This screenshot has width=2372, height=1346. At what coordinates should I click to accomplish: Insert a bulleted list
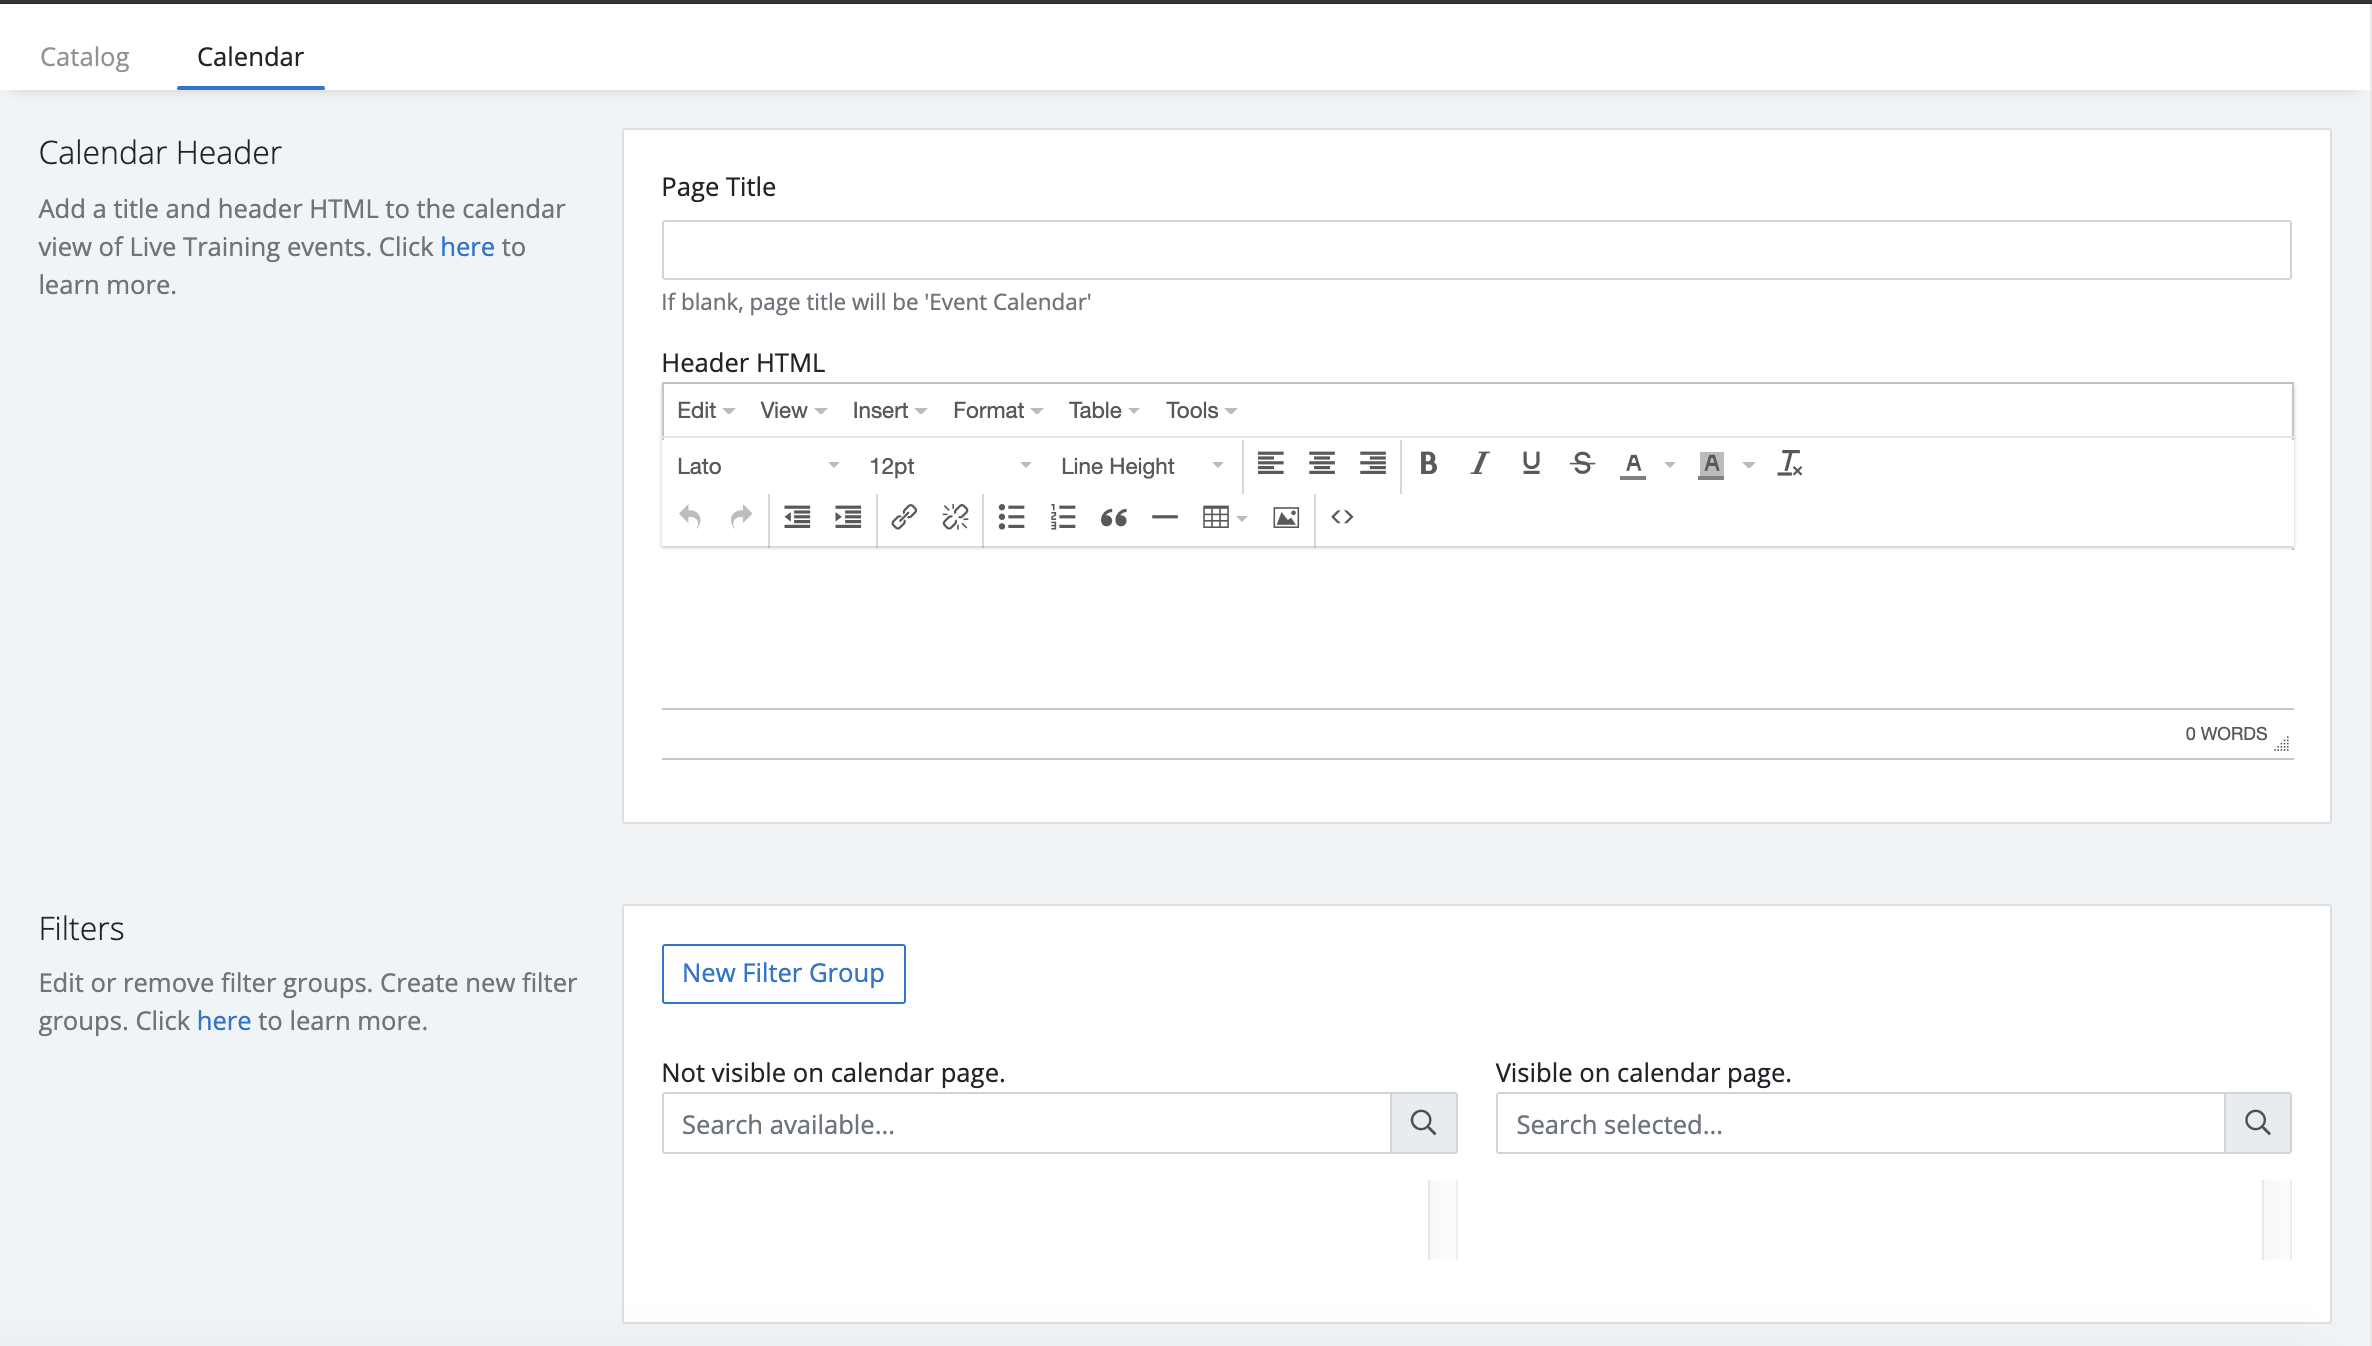coord(1011,517)
